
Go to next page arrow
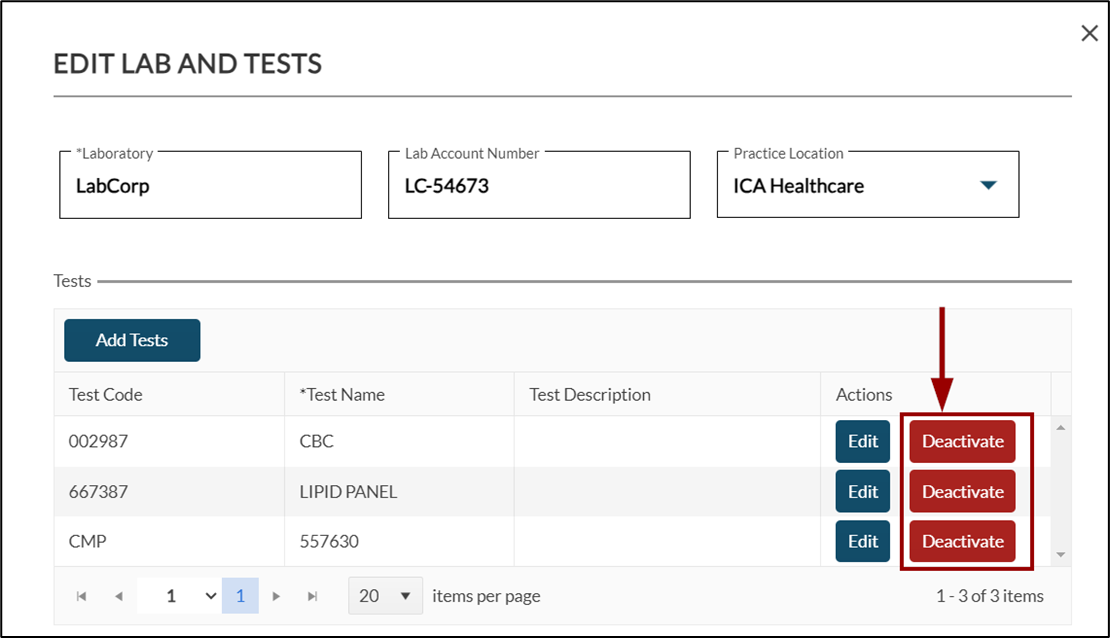coord(276,596)
